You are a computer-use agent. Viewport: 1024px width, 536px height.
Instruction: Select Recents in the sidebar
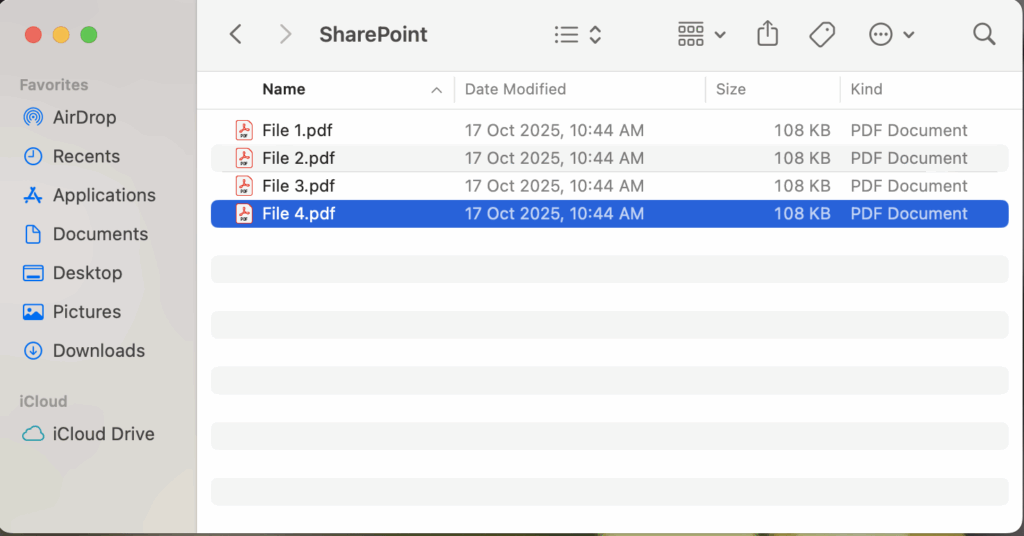coord(86,156)
